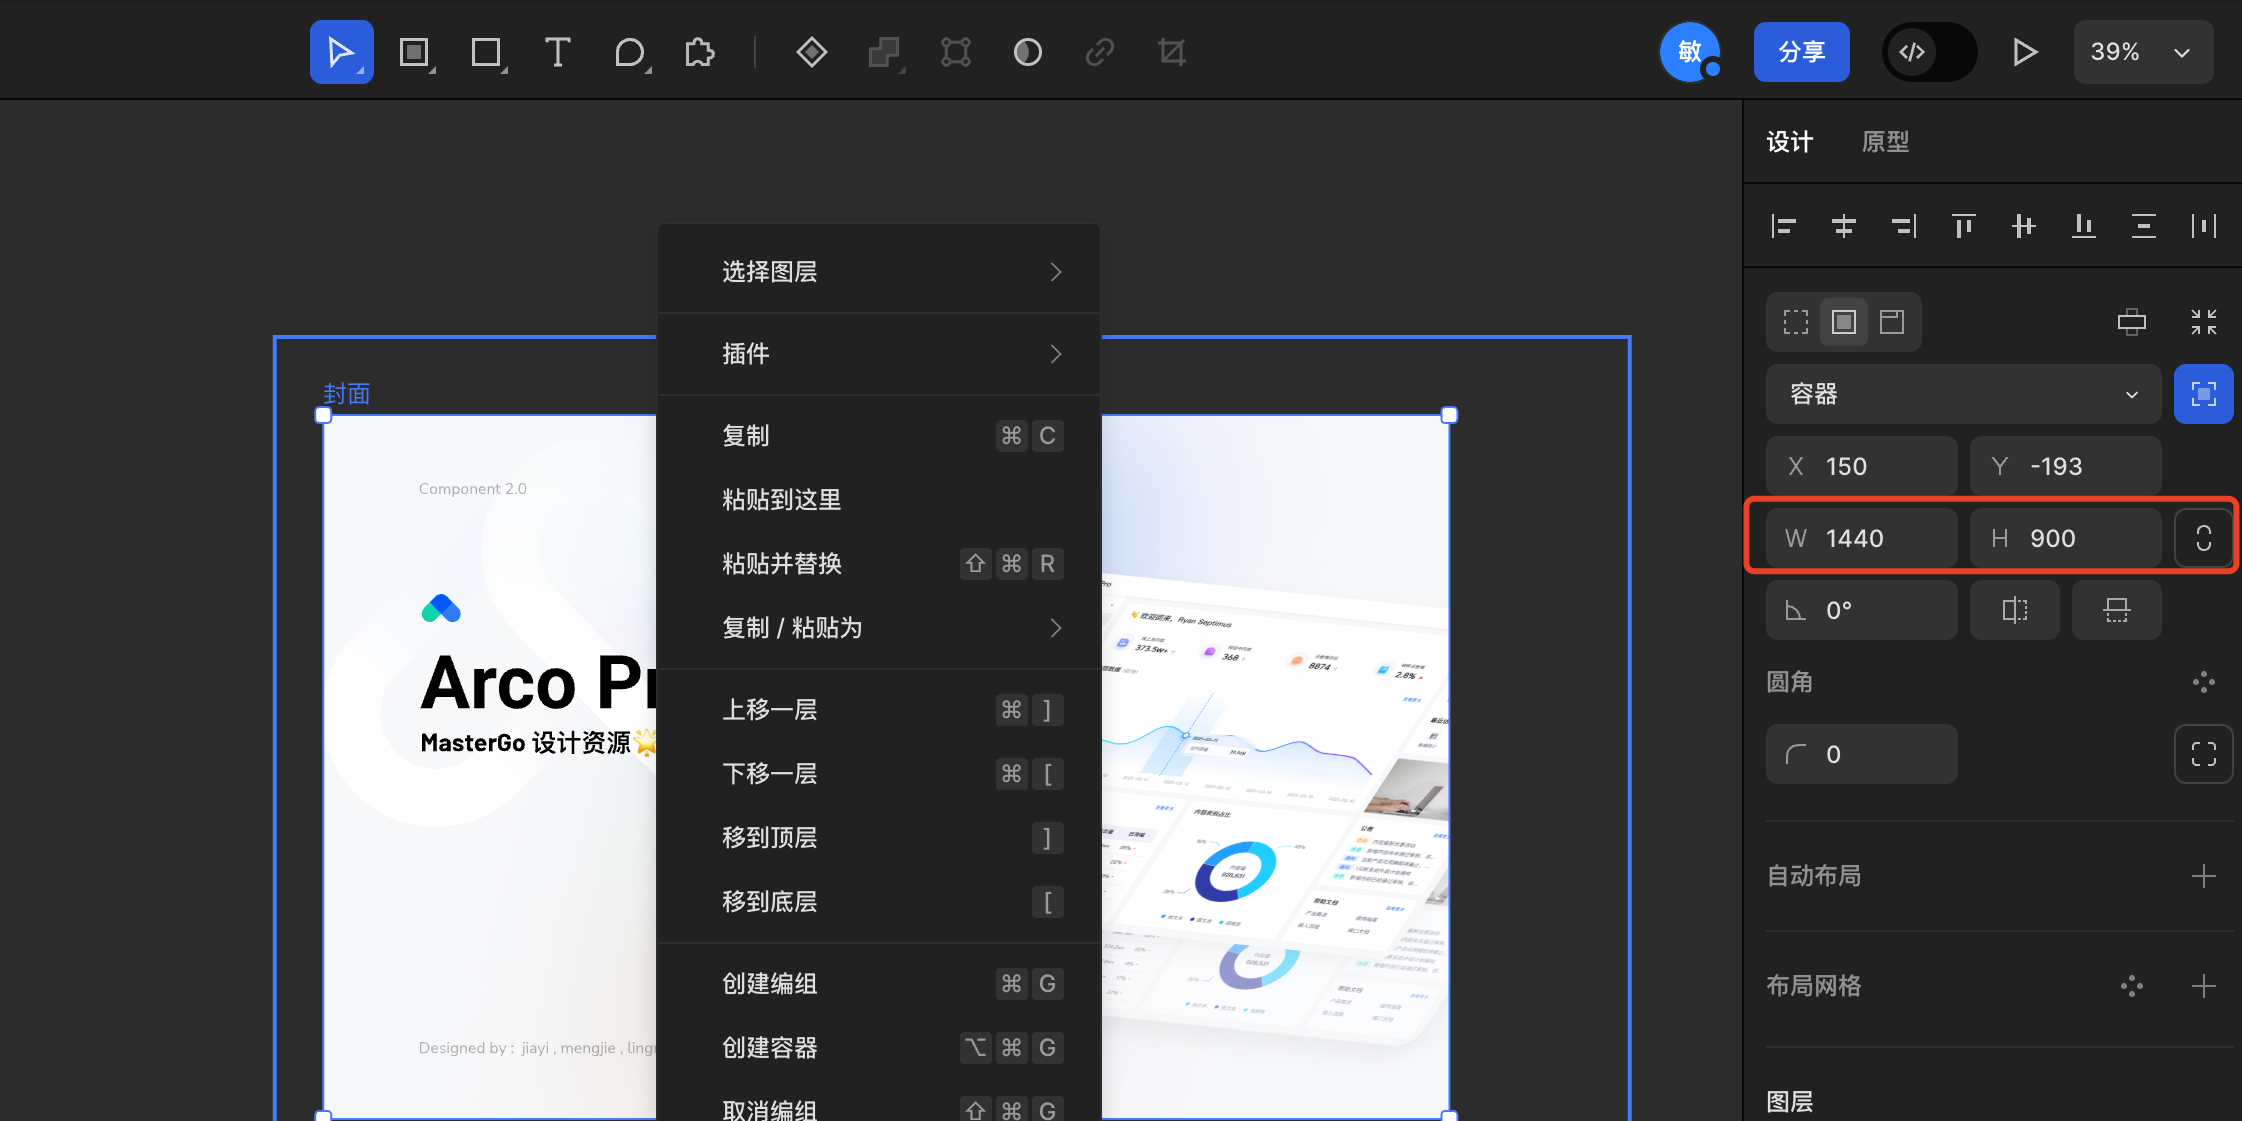Toggle the lock aspect ratio button
Viewport: 2242px width, 1121px height.
click(2203, 538)
